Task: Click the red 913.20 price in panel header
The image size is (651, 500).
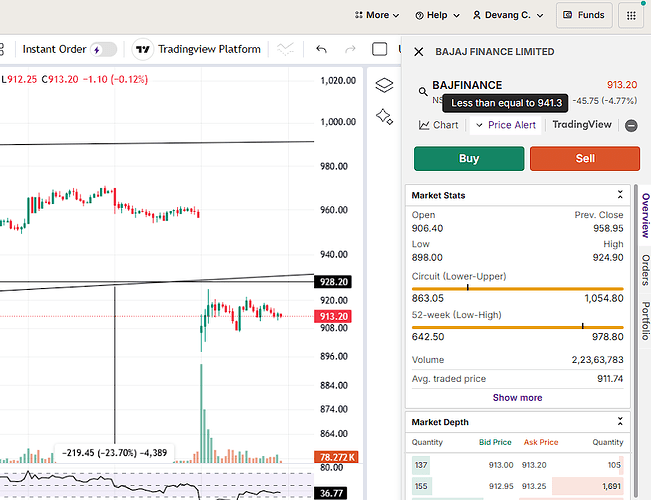Action: pyautogui.click(x=622, y=85)
